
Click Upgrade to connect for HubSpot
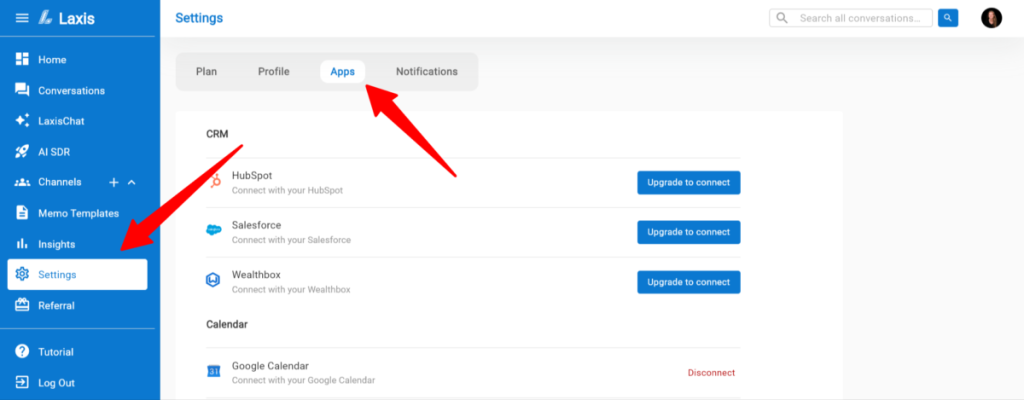688,183
